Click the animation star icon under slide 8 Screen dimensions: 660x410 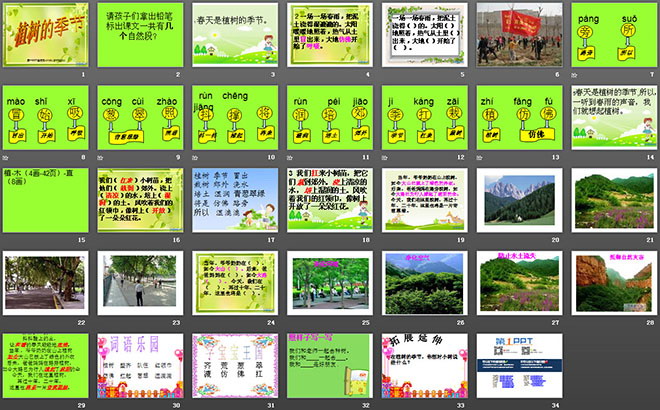tap(5, 157)
